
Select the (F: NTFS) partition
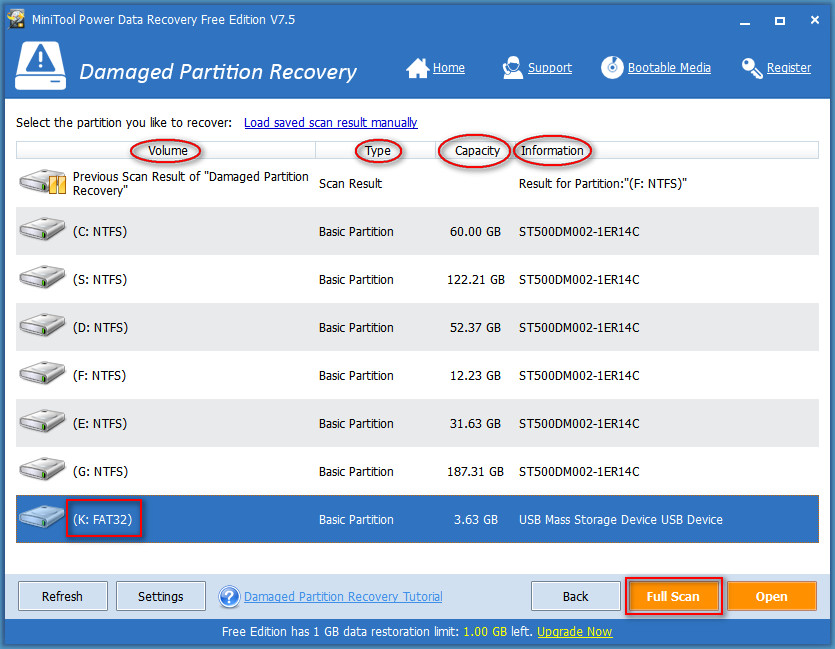coord(417,375)
